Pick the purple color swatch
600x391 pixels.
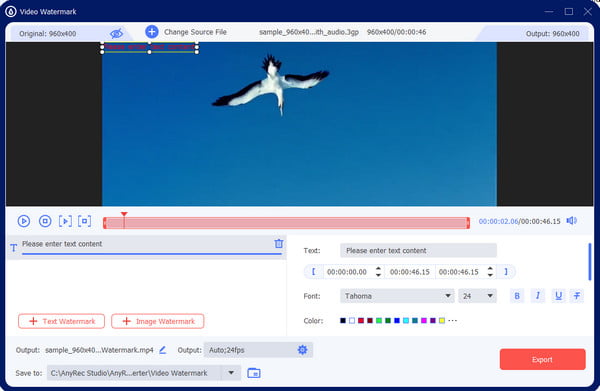433,321
